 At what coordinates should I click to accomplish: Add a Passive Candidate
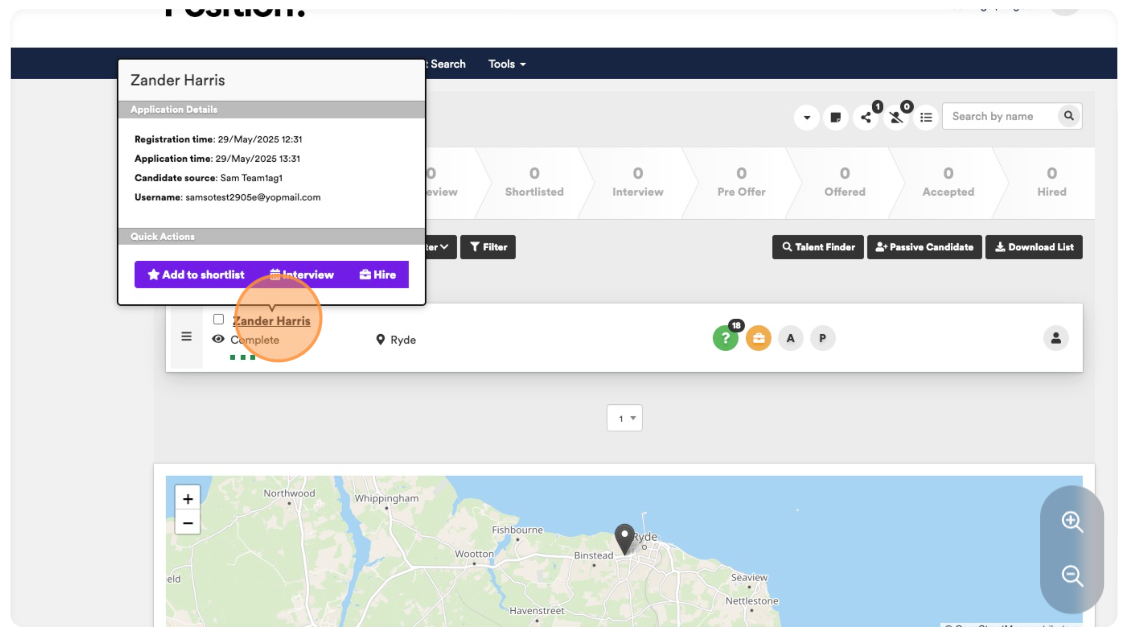tap(924, 247)
